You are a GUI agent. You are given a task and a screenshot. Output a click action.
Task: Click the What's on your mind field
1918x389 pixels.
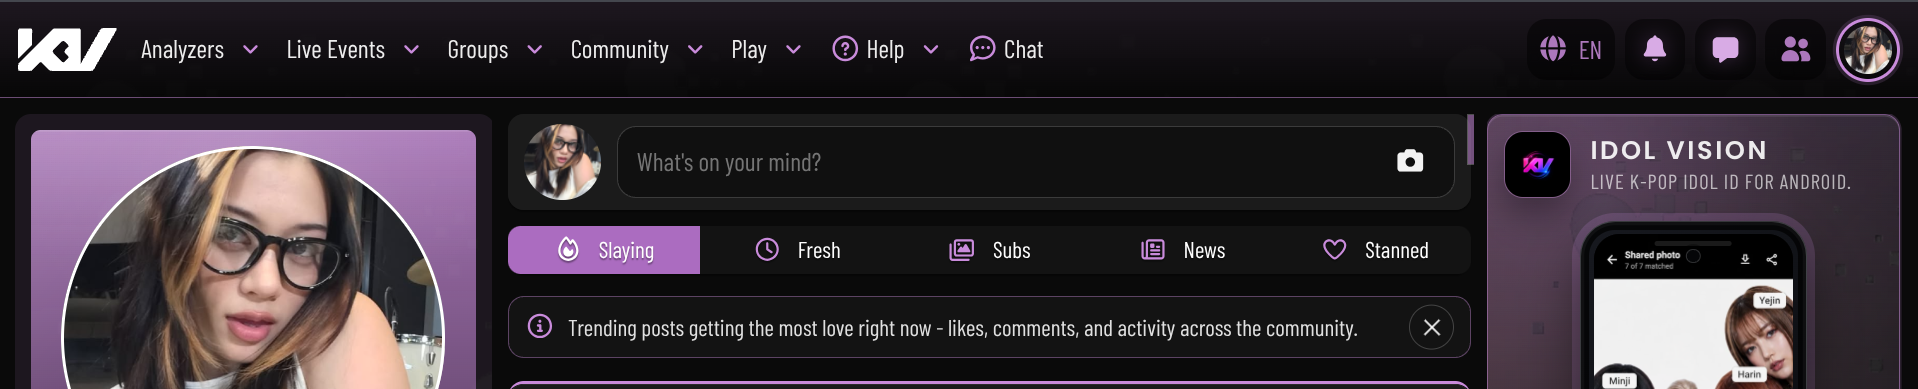click(x=1035, y=162)
